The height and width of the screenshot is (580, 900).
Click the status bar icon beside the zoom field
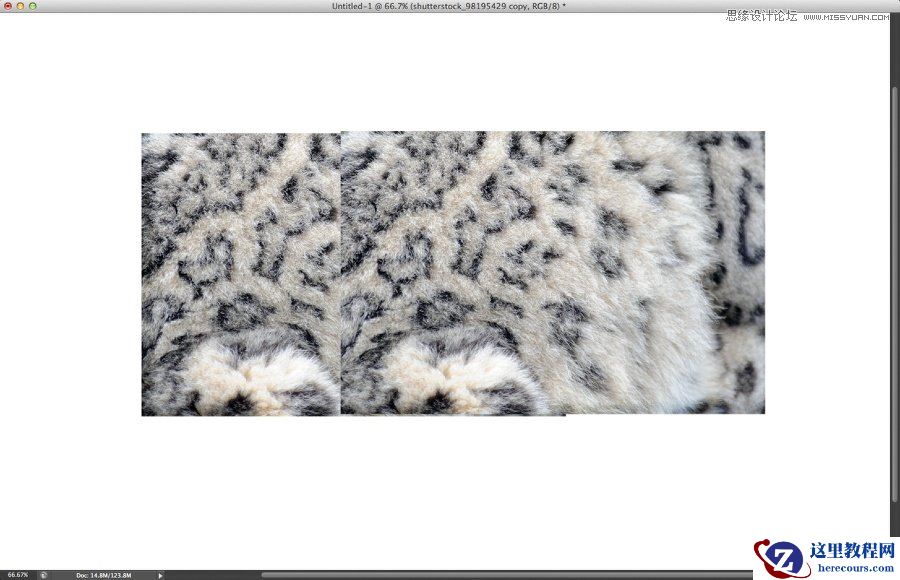click(x=44, y=575)
